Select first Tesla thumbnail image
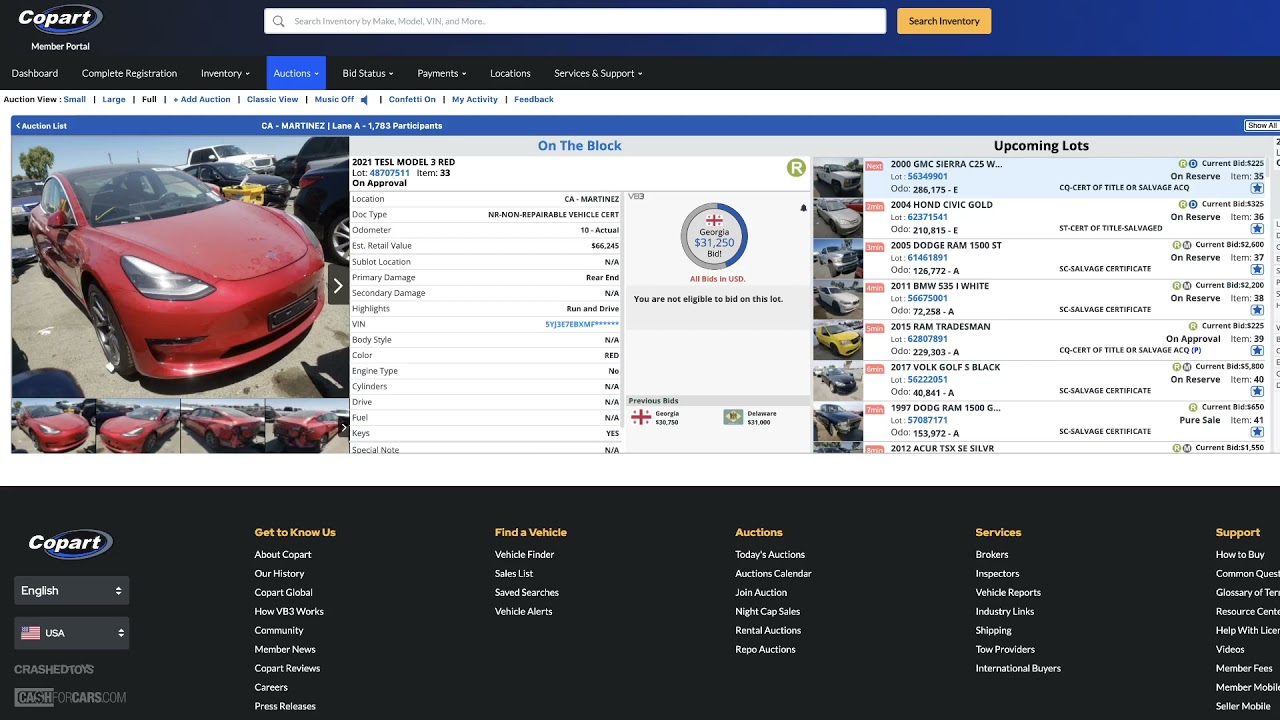This screenshot has height=720, width=1280. pyautogui.click(x=54, y=426)
